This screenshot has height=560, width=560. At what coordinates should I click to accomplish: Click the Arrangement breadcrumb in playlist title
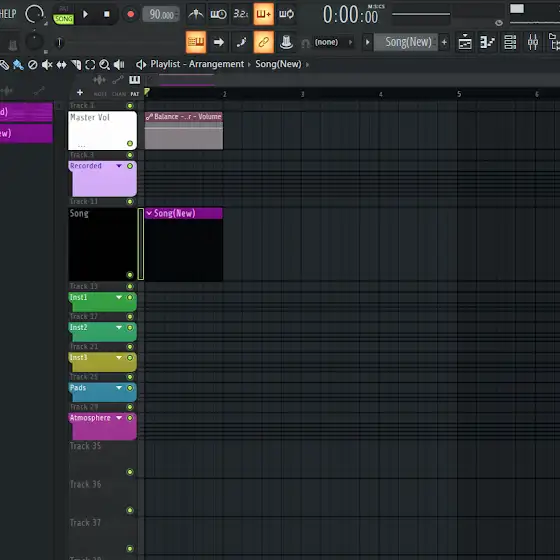[x=216, y=64]
